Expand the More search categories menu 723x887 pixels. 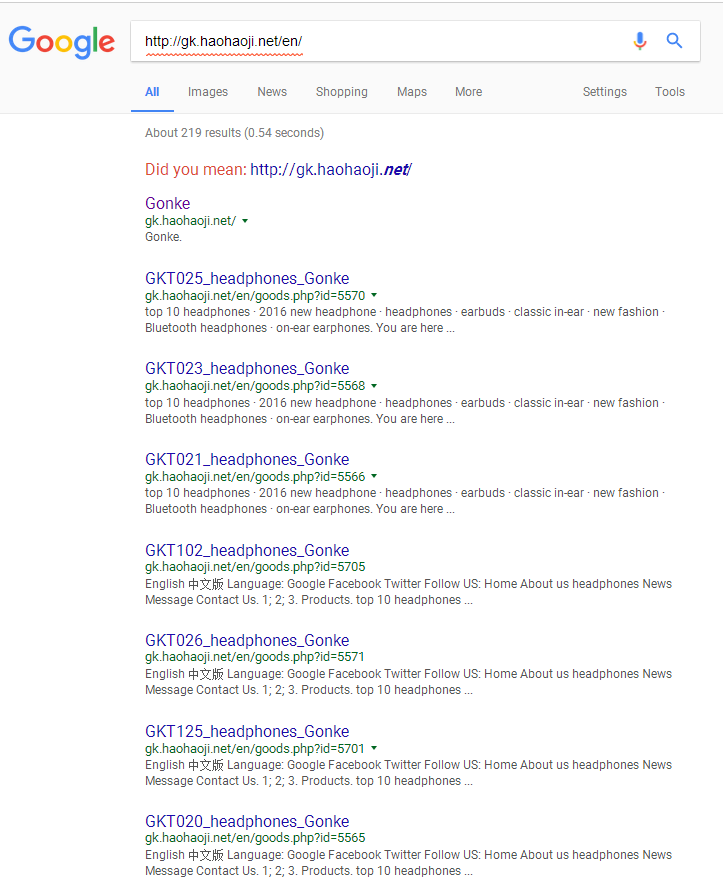[468, 92]
